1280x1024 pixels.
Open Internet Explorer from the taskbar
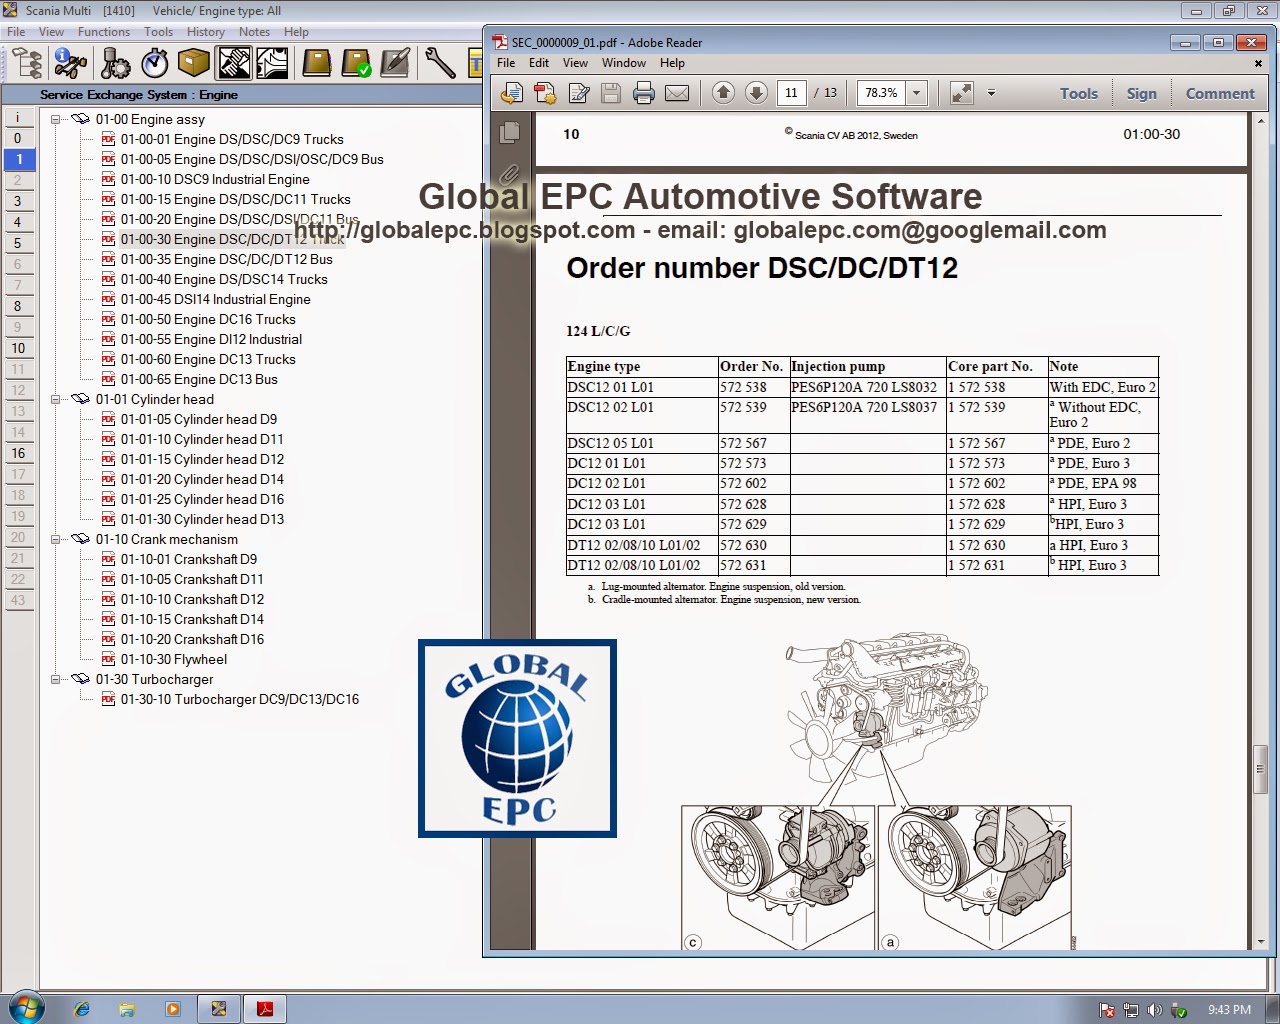[x=82, y=1009]
